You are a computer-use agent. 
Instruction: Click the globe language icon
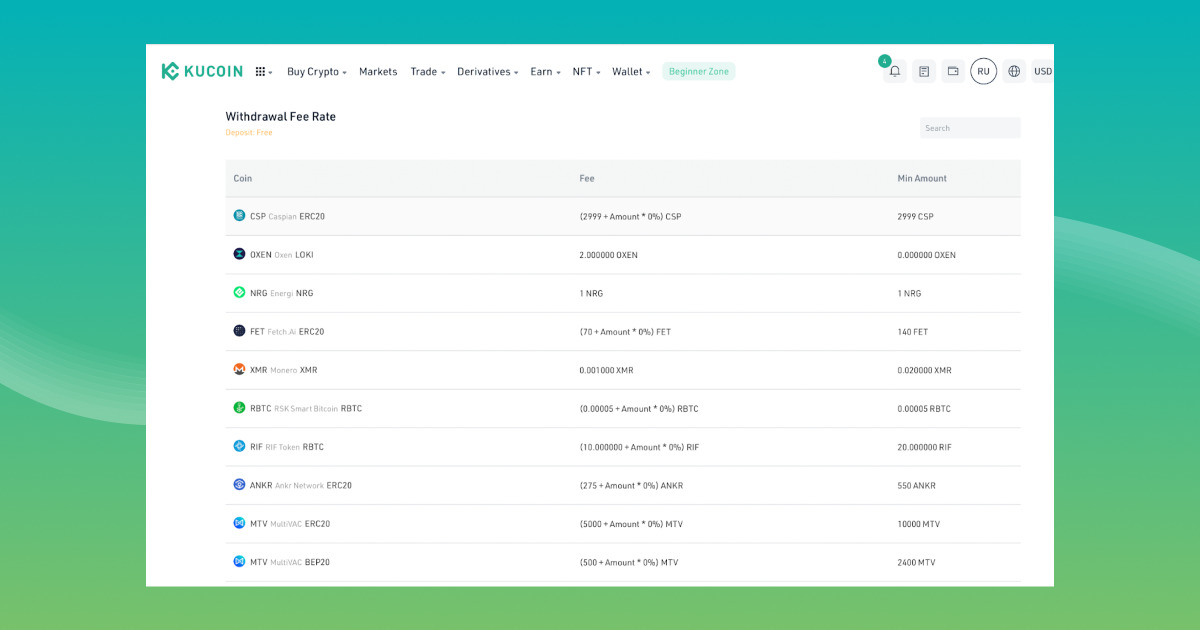coord(1014,71)
